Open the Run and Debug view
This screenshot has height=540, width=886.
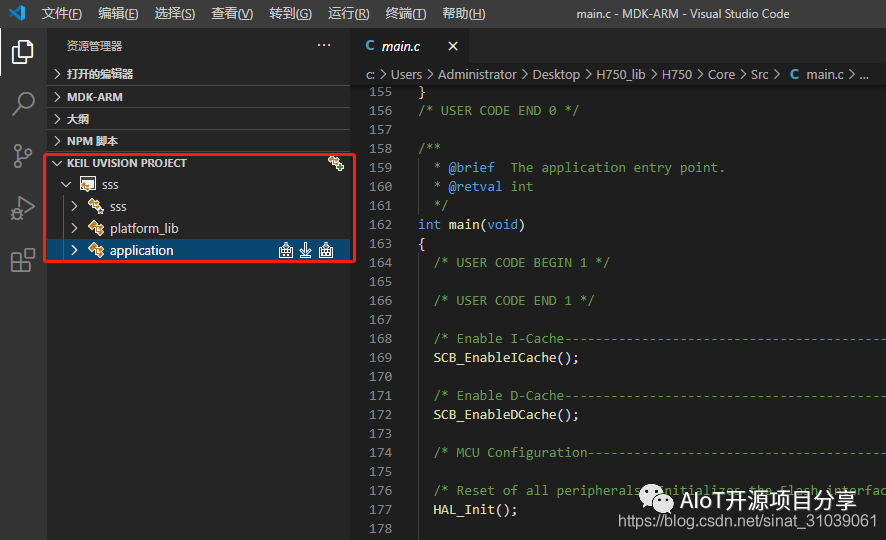point(23,208)
